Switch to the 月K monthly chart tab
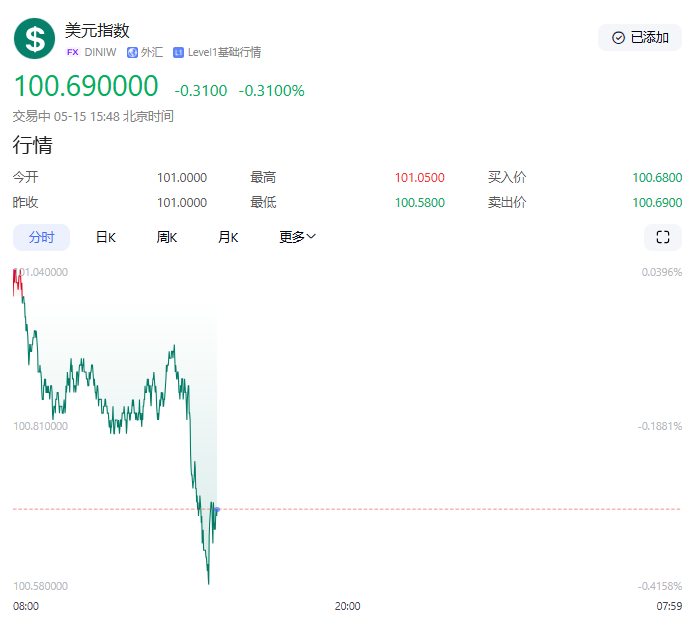The image size is (699, 628). 228,237
